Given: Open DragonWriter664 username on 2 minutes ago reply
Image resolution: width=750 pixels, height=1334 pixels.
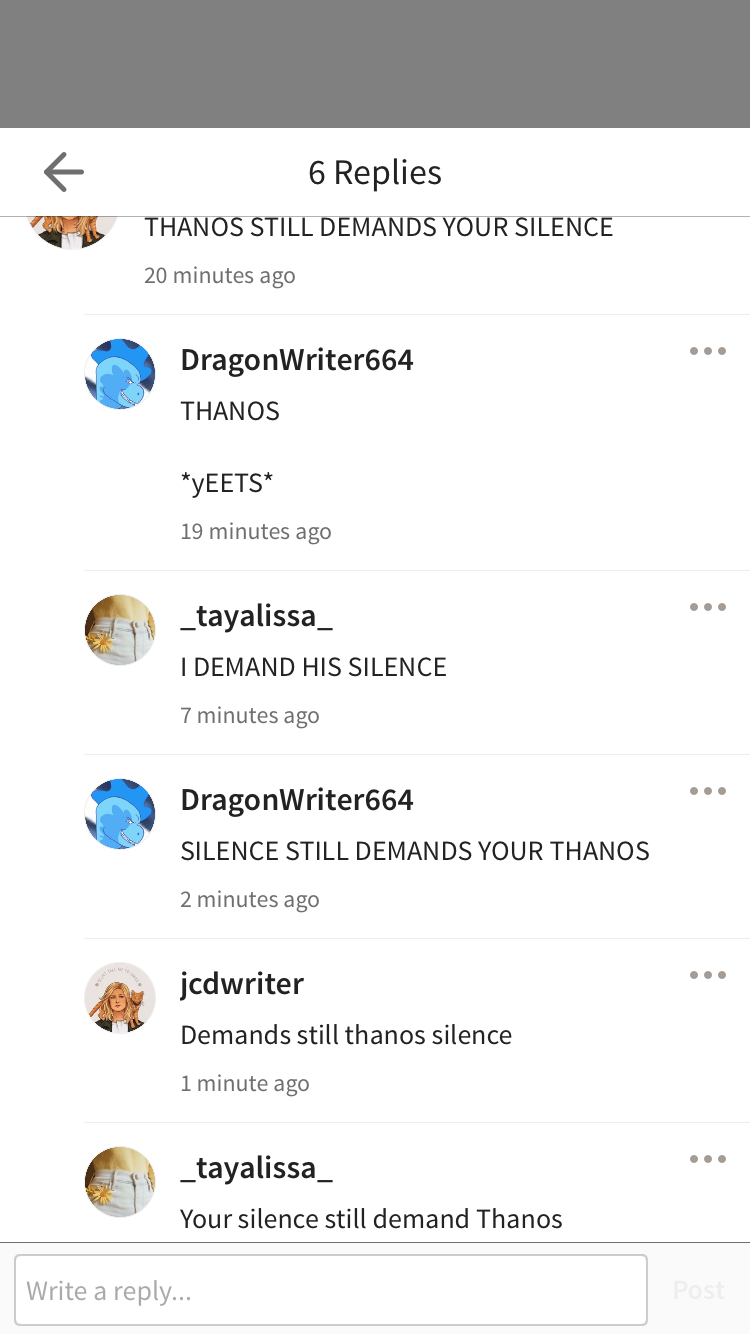Looking at the screenshot, I should point(297,800).
